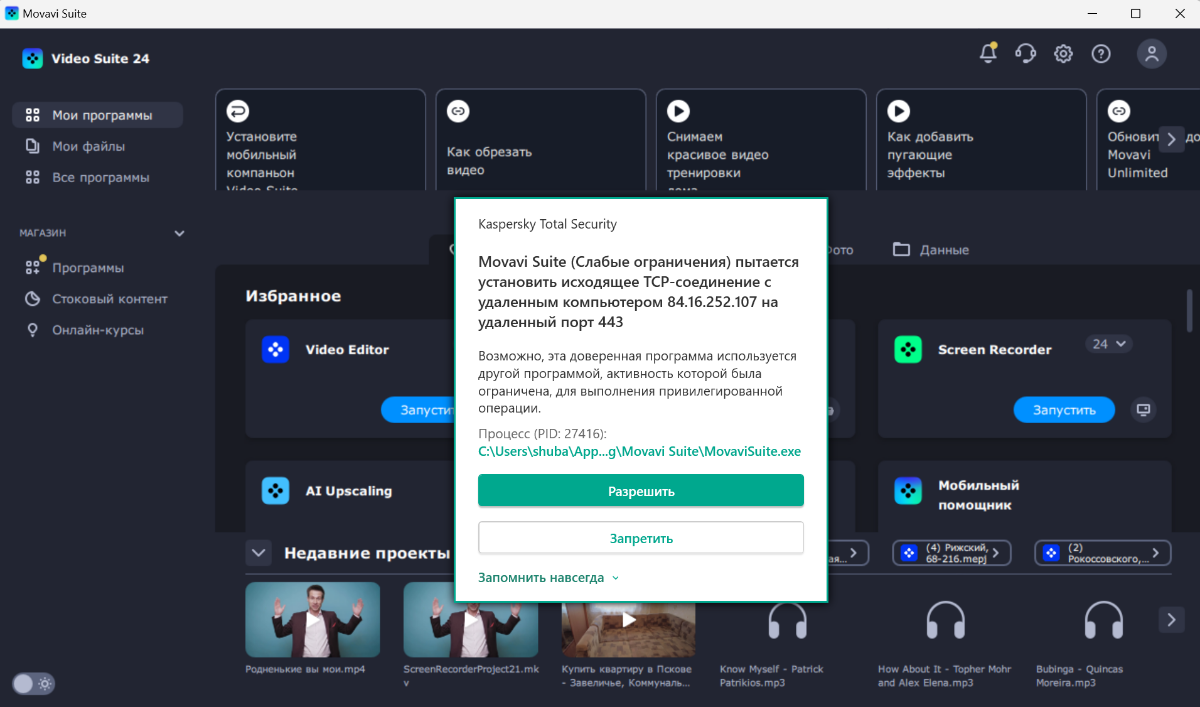Viewport: 1200px width, 707px height.
Task: Click the Screen Recorder app icon
Action: (x=908, y=349)
